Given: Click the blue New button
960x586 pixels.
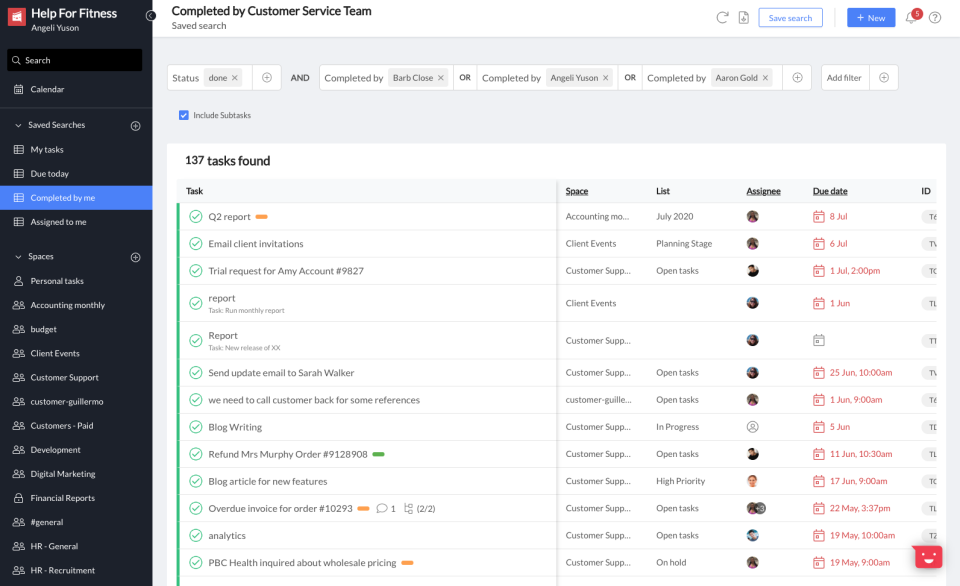Looking at the screenshot, I should coord(870,17).
